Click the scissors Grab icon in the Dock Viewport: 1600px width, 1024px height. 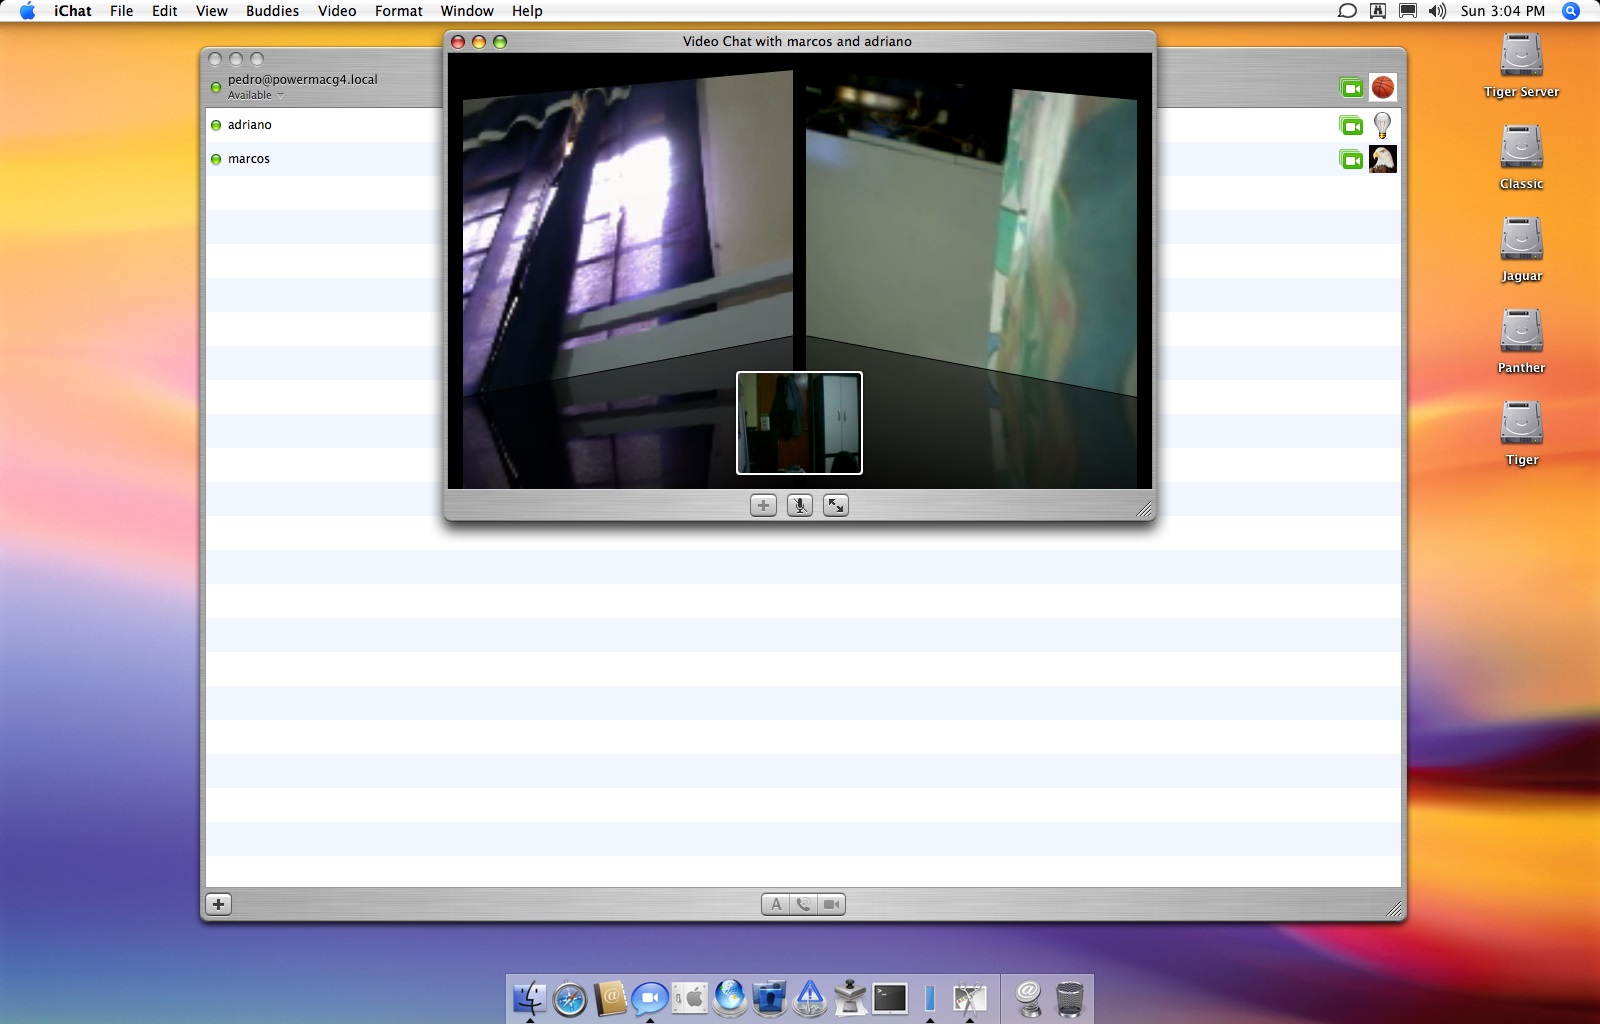pos(969,998)
